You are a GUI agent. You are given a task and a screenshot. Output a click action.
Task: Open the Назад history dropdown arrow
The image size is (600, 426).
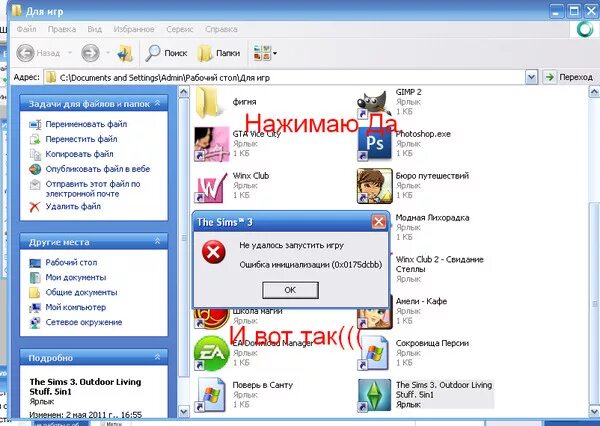(x=70, y=53)
